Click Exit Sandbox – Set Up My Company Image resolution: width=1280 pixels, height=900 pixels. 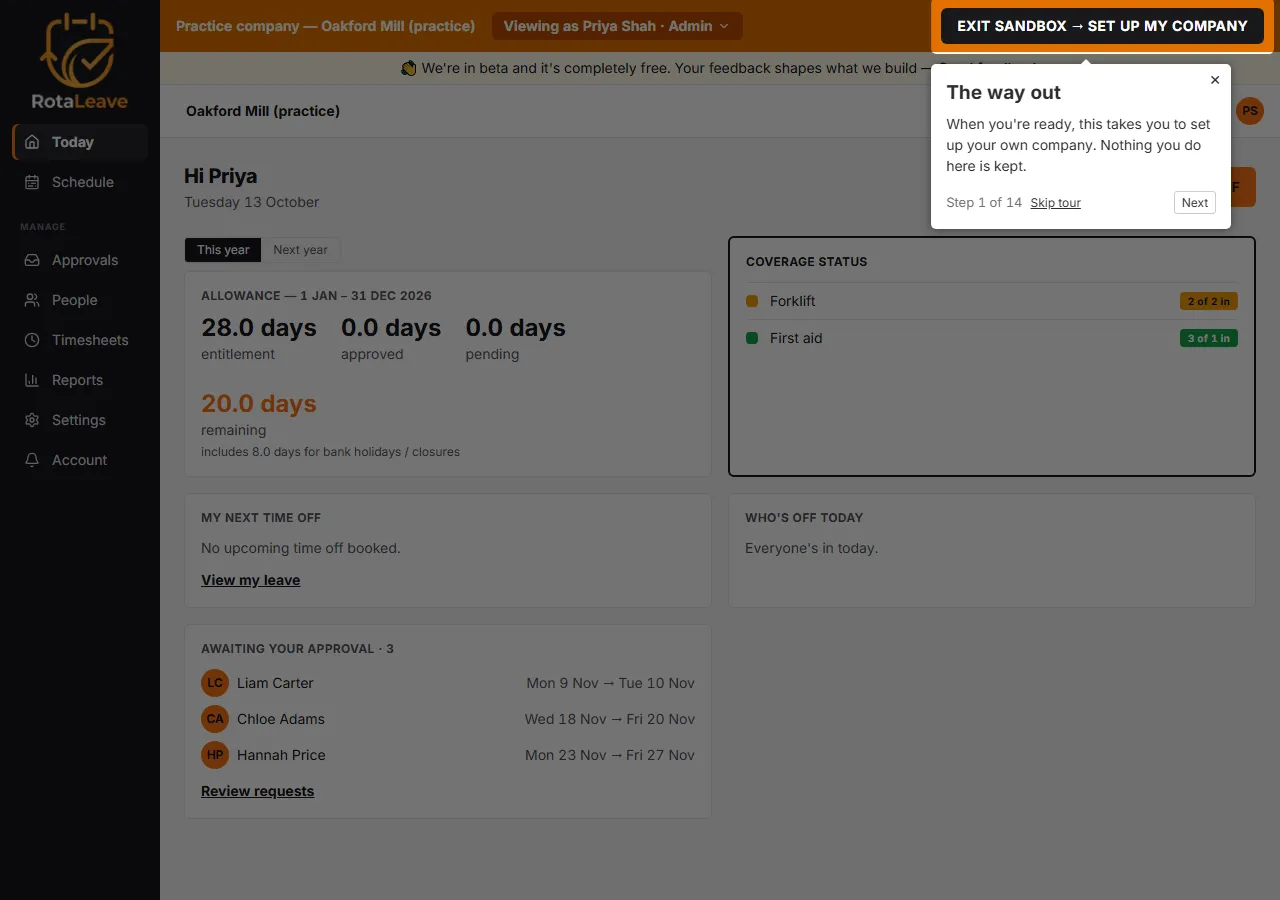pos(1102,26)
